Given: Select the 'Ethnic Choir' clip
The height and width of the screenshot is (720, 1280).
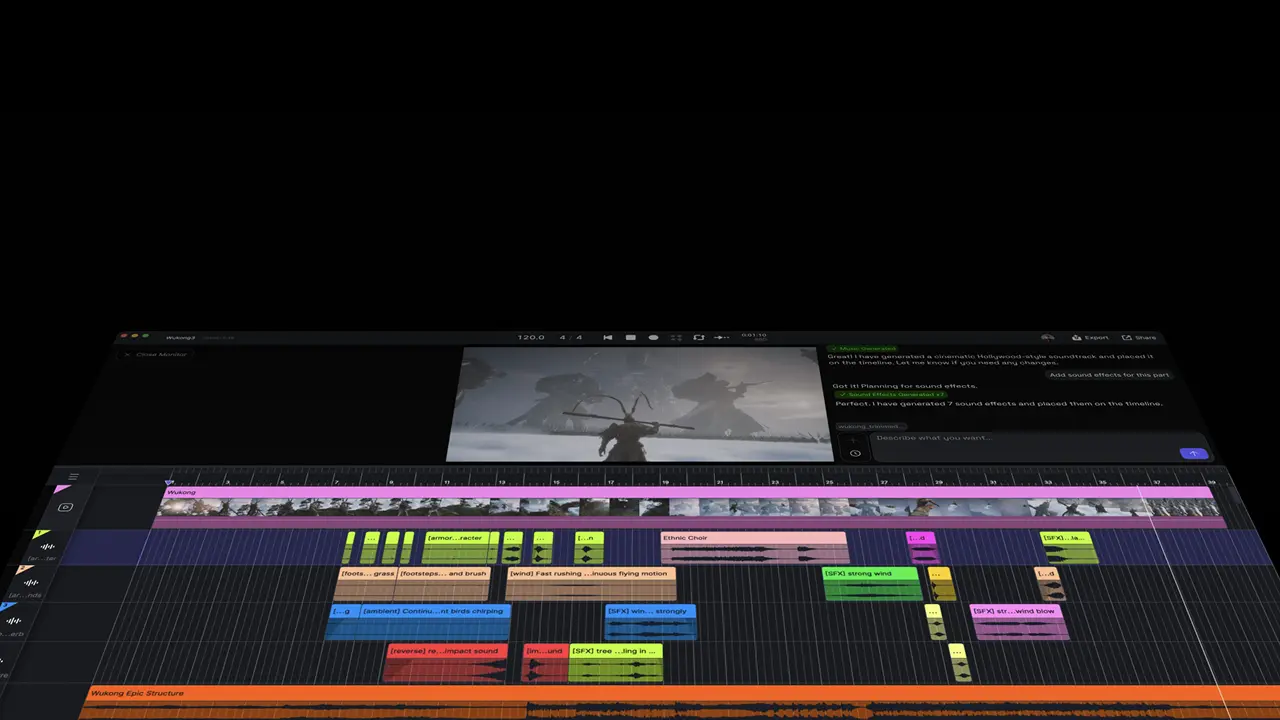Looking at the screenshot, I should [x=754, y=548].
